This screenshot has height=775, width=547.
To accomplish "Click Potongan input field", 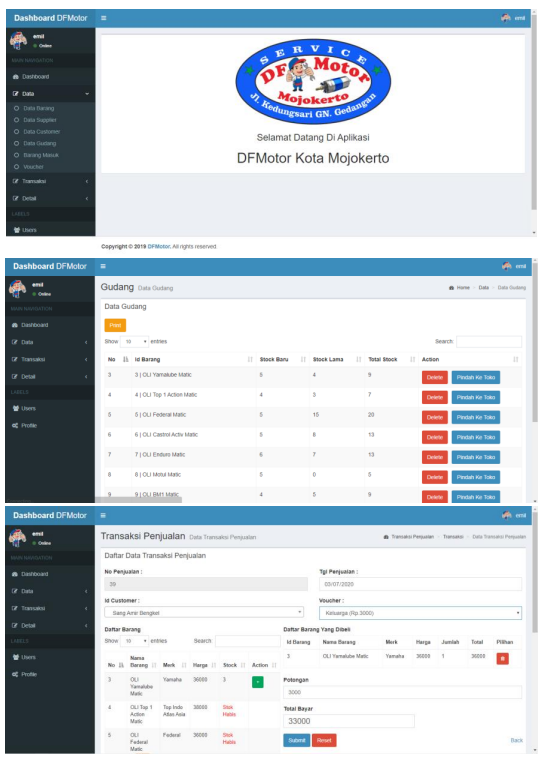I will click(402, 692).
